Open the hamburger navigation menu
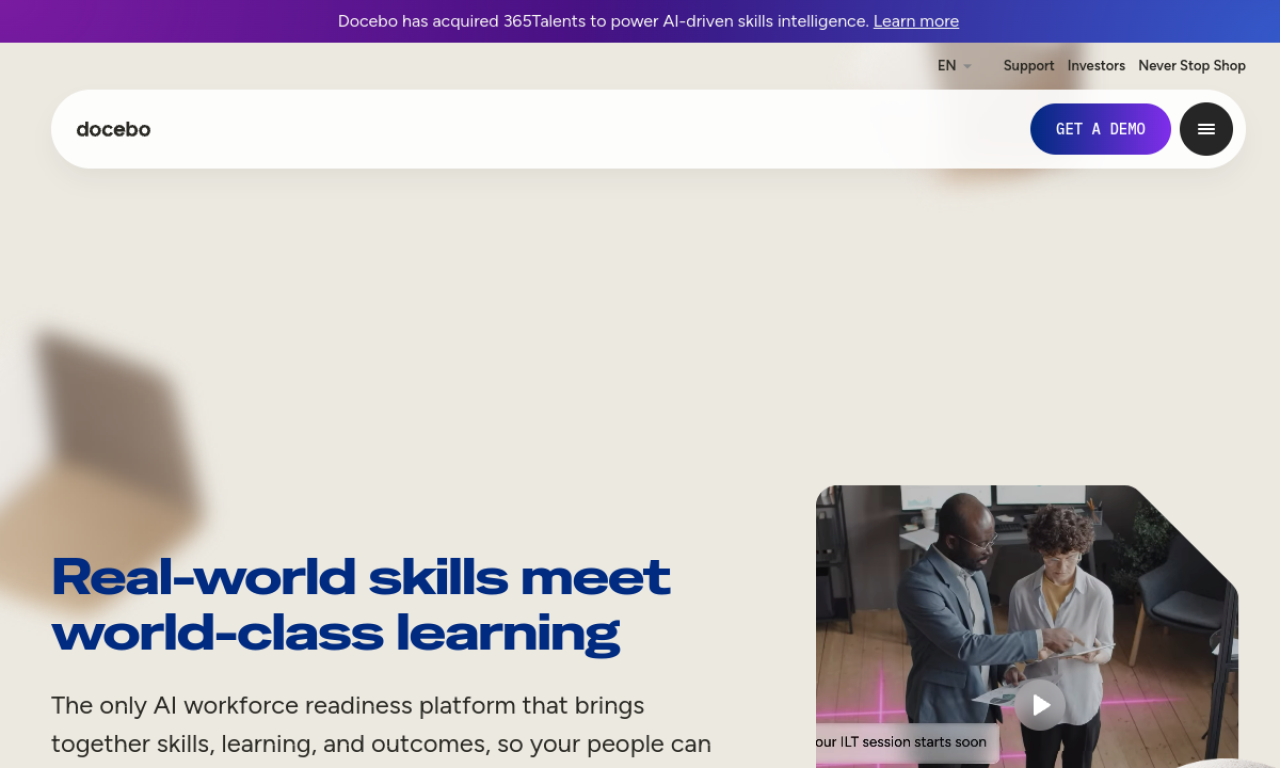1280x768 pixels. tap(1206, 129)
